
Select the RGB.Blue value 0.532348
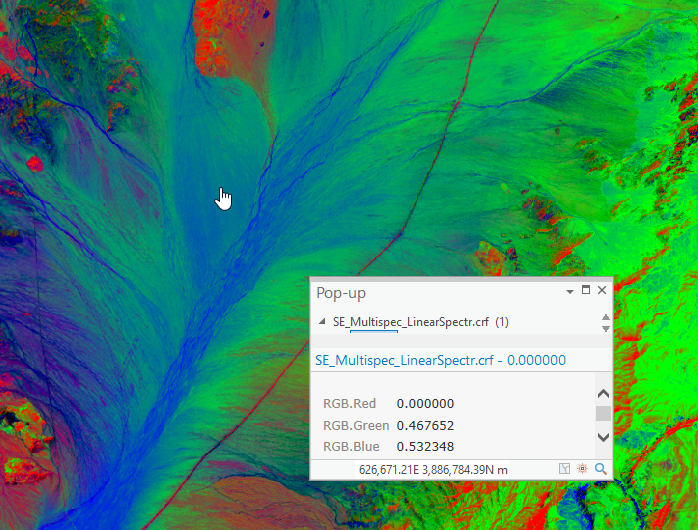(x=425, y=446)
